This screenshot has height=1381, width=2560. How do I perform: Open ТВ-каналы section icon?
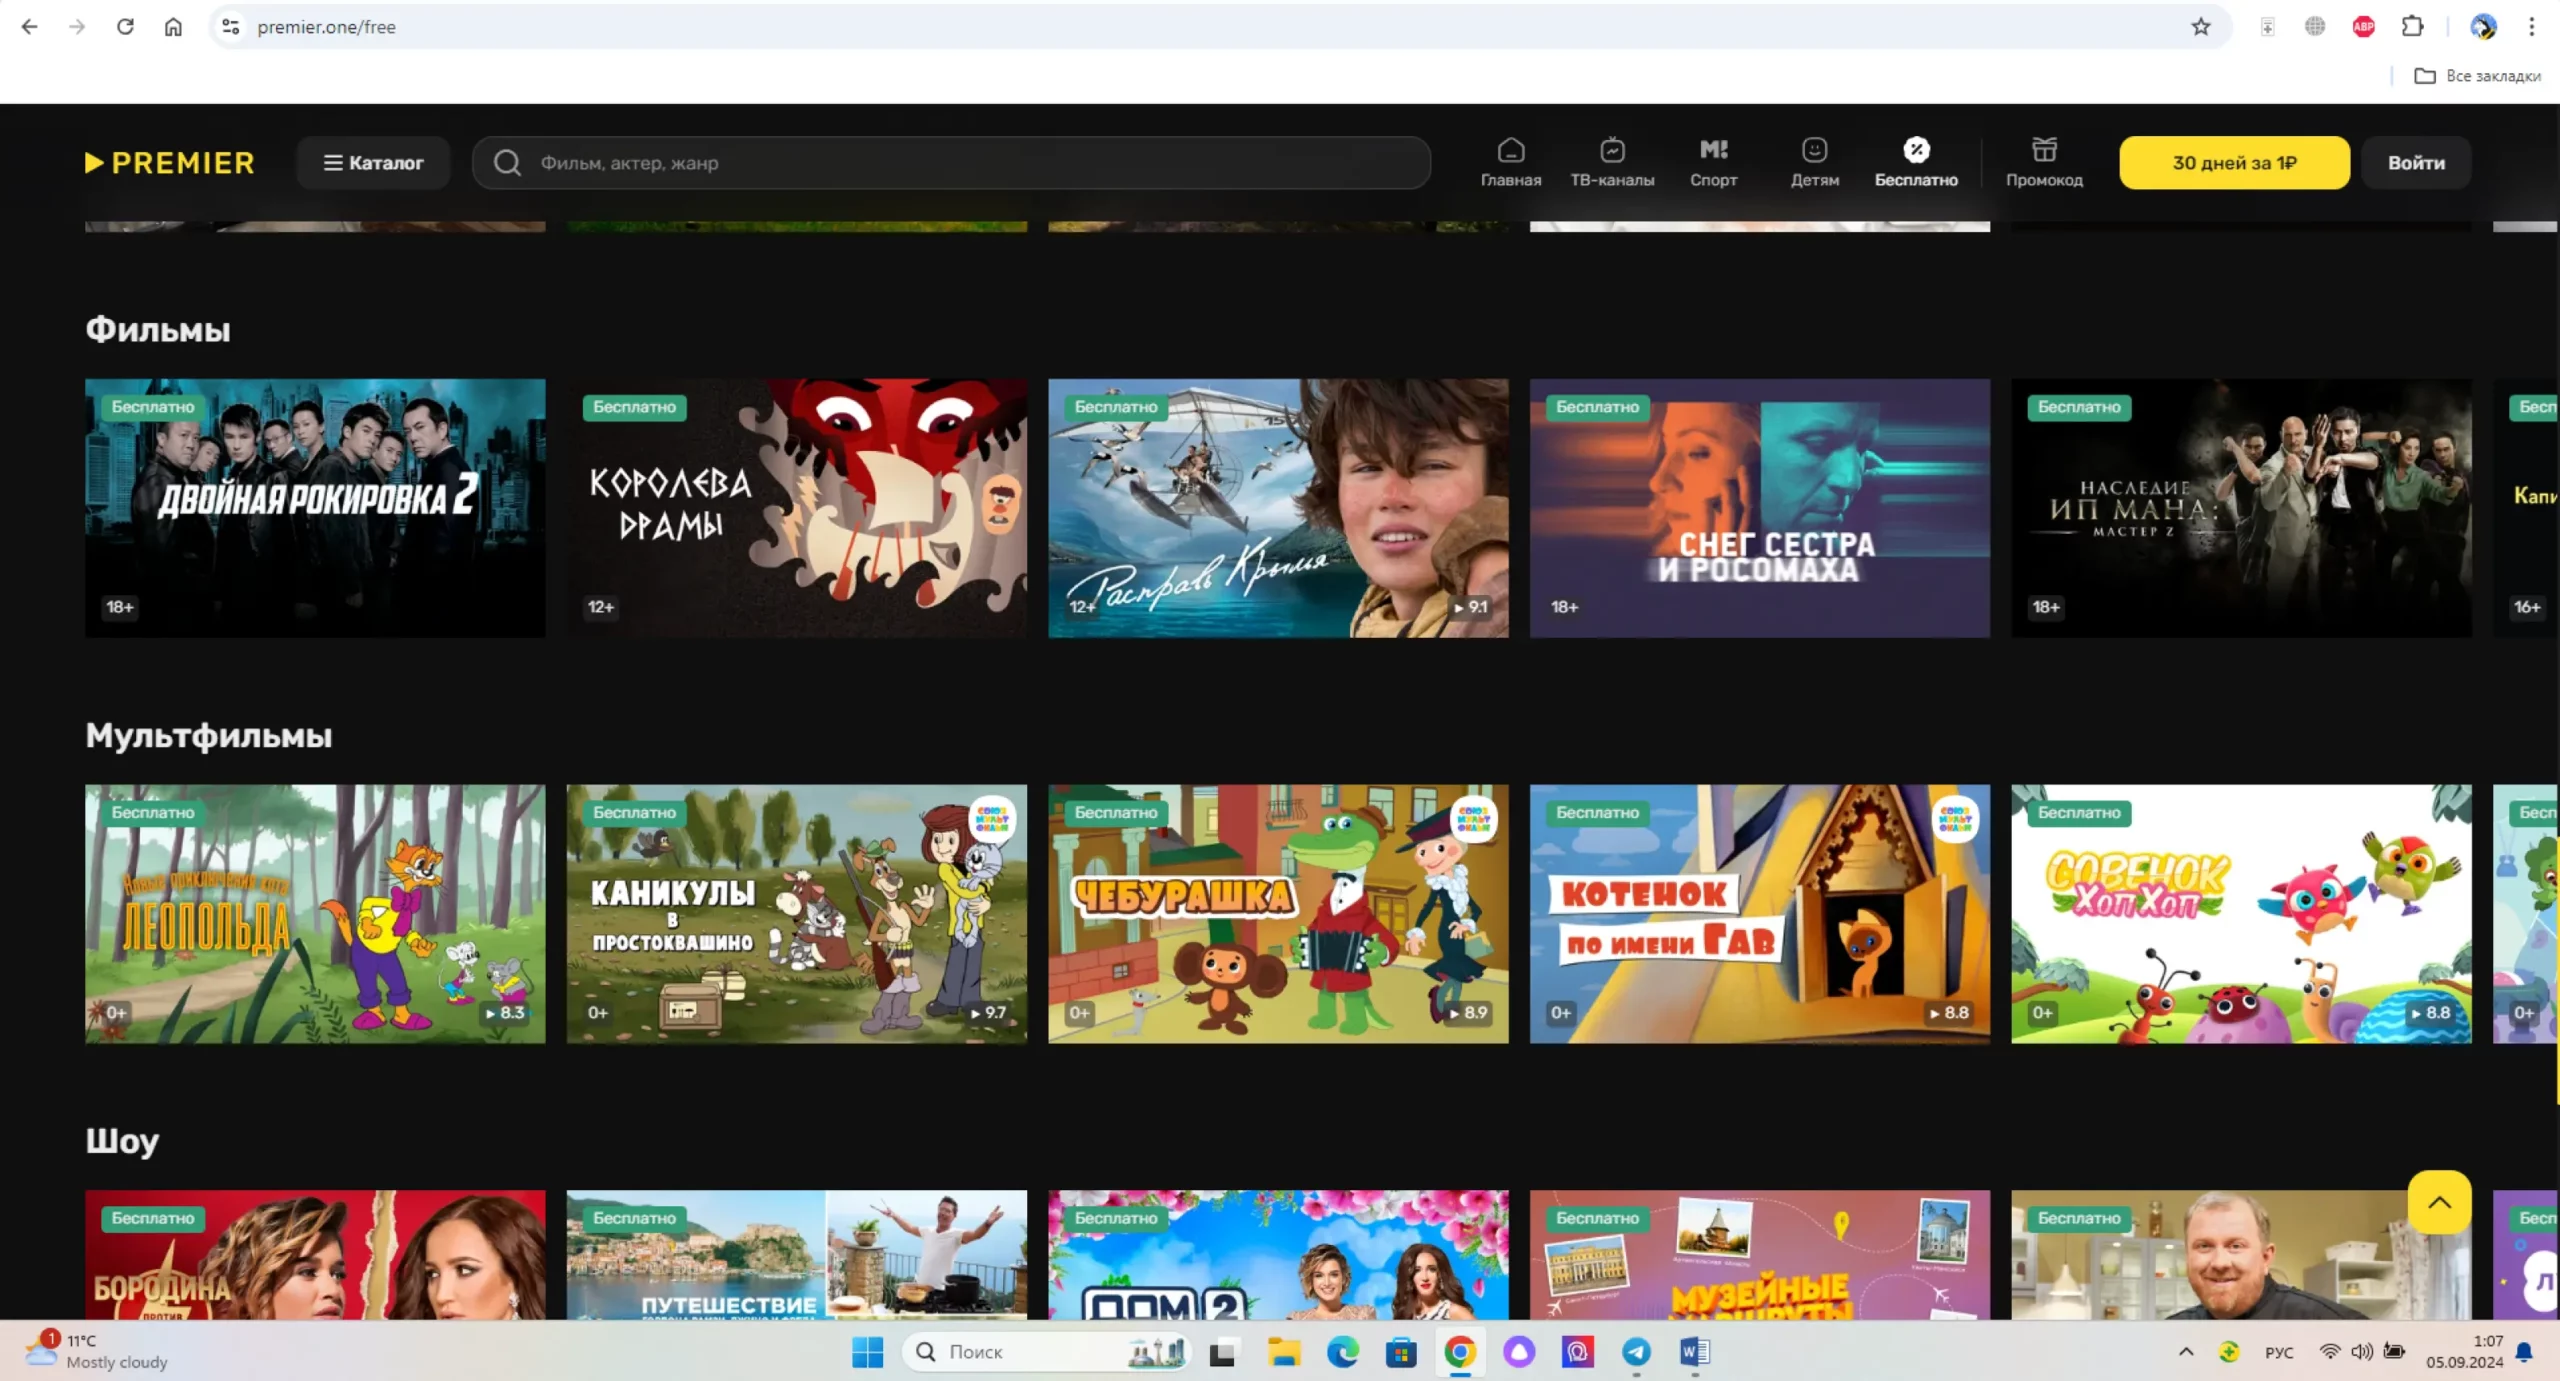pyautogui.click(x=1611, y=162)
